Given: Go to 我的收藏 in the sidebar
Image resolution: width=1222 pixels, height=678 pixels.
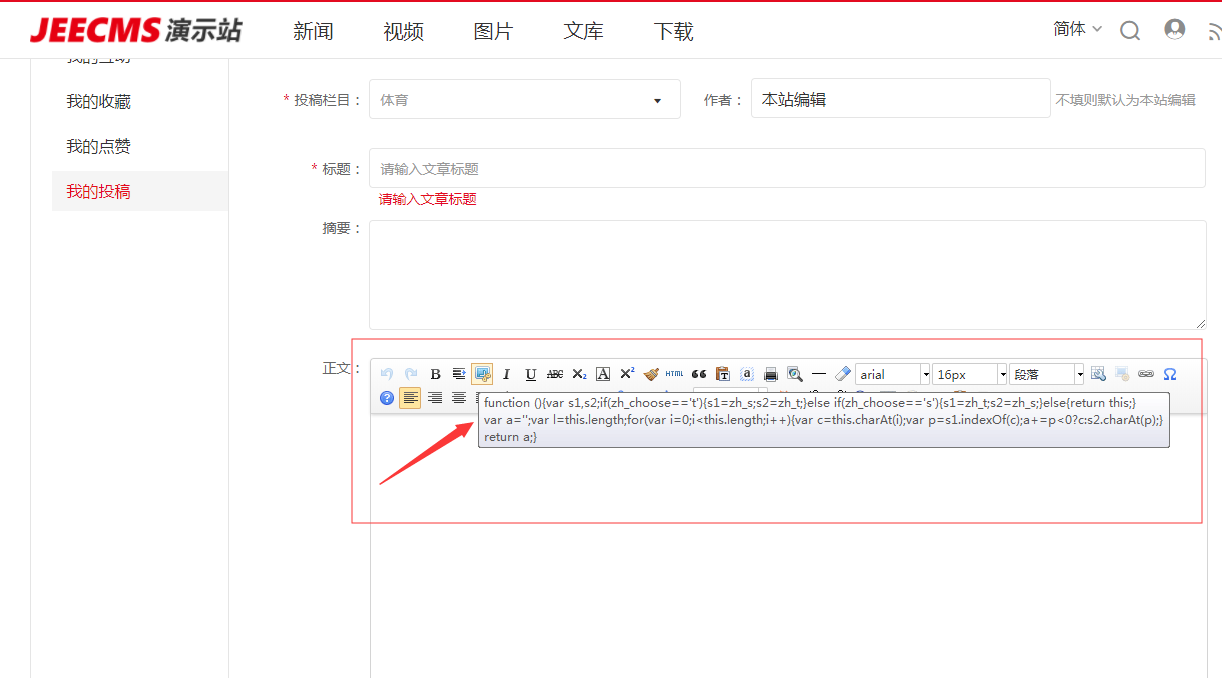Looking at the screenshot, I should [x=98, y=101].
